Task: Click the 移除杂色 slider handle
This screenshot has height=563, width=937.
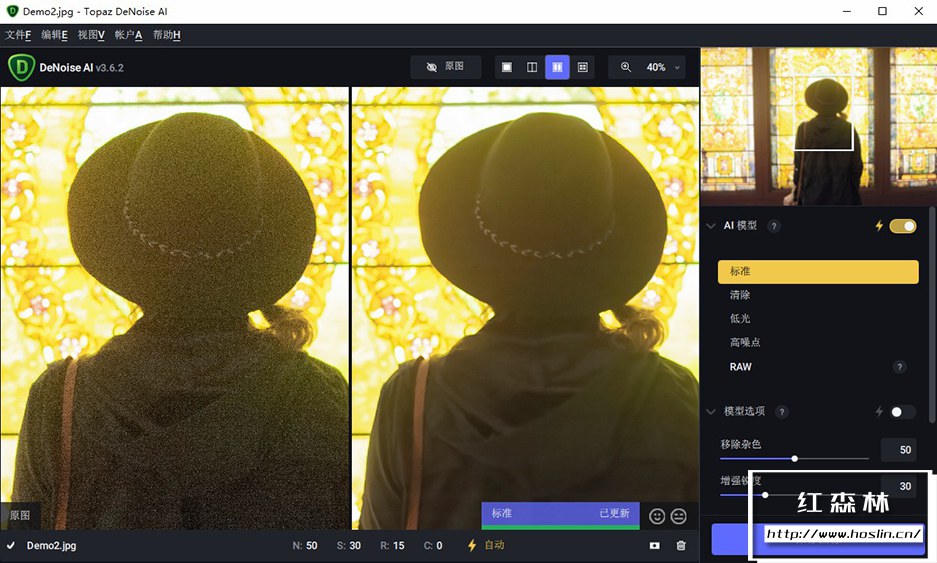Action: 795,458
